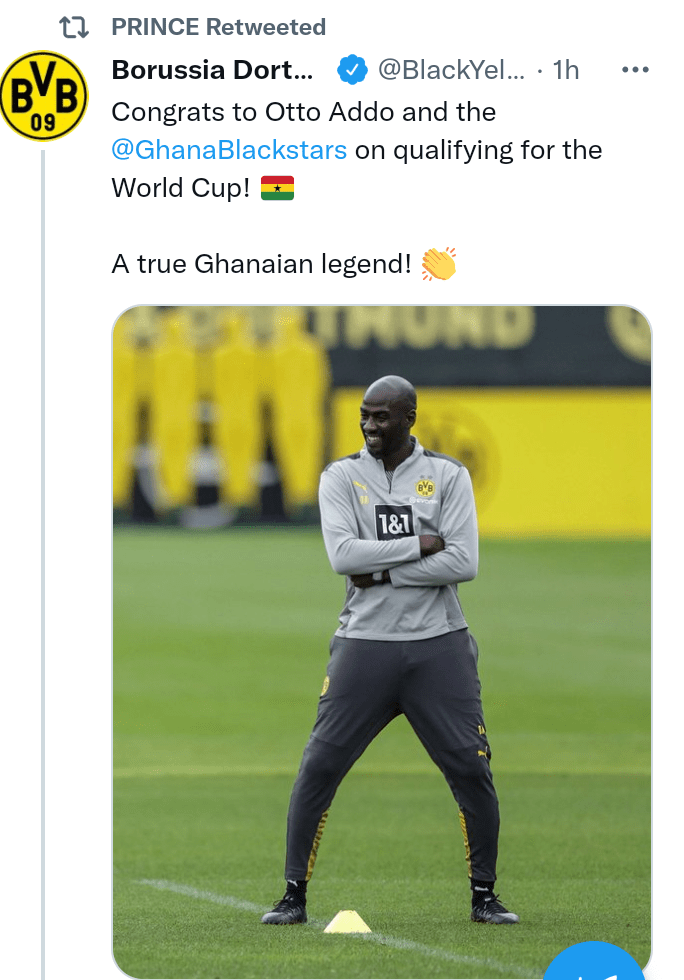684x980 pixels.
Task: Click the BVB crest on the grey jacket
Action: click(x=425, y=488)
